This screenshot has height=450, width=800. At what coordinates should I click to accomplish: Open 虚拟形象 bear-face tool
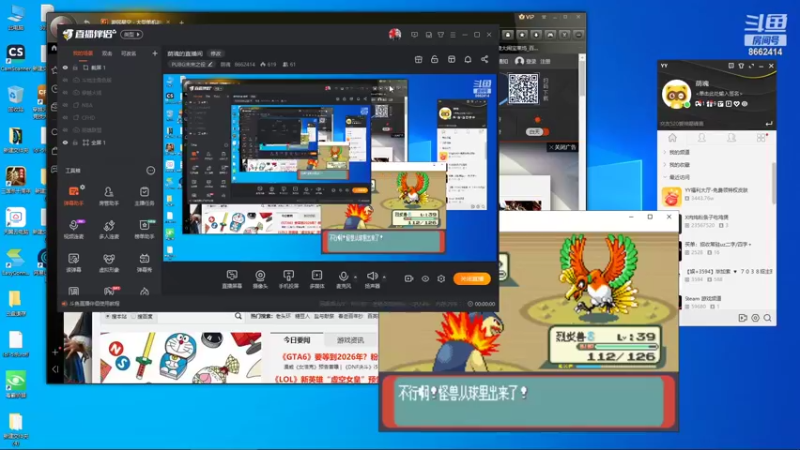click(x=109, y=262)
